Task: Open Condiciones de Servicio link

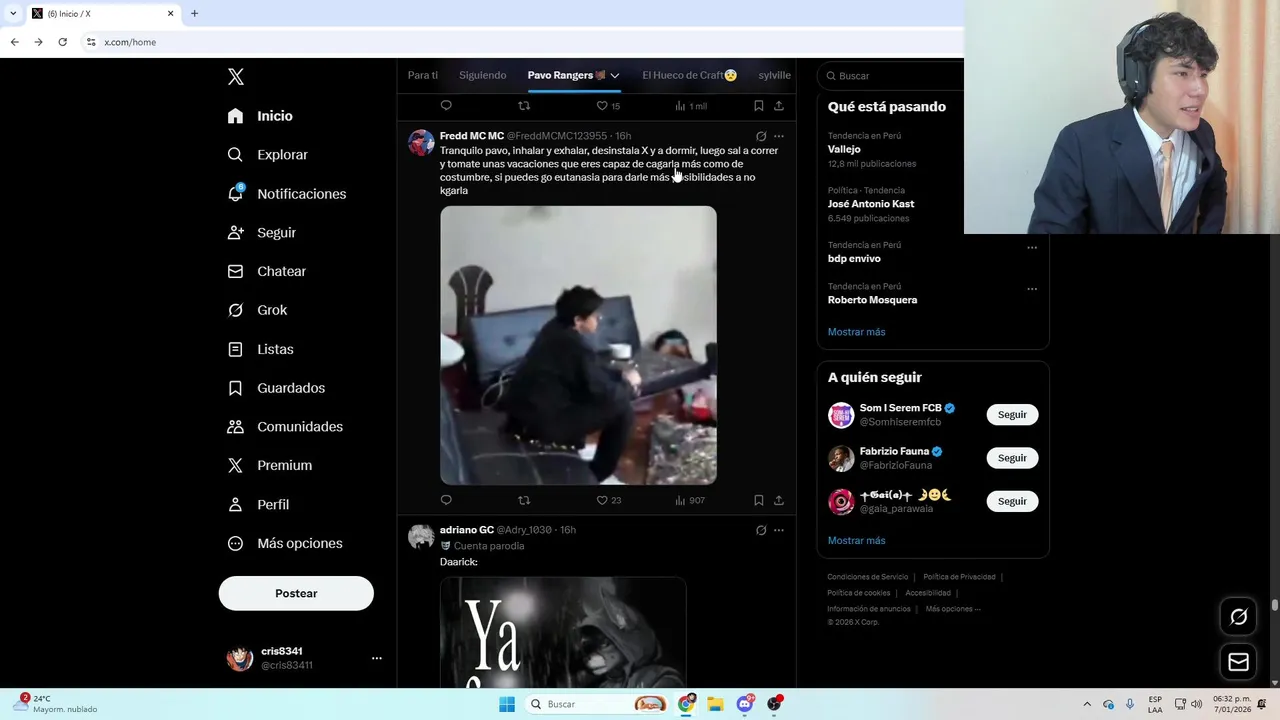Action: pos(868,577)
